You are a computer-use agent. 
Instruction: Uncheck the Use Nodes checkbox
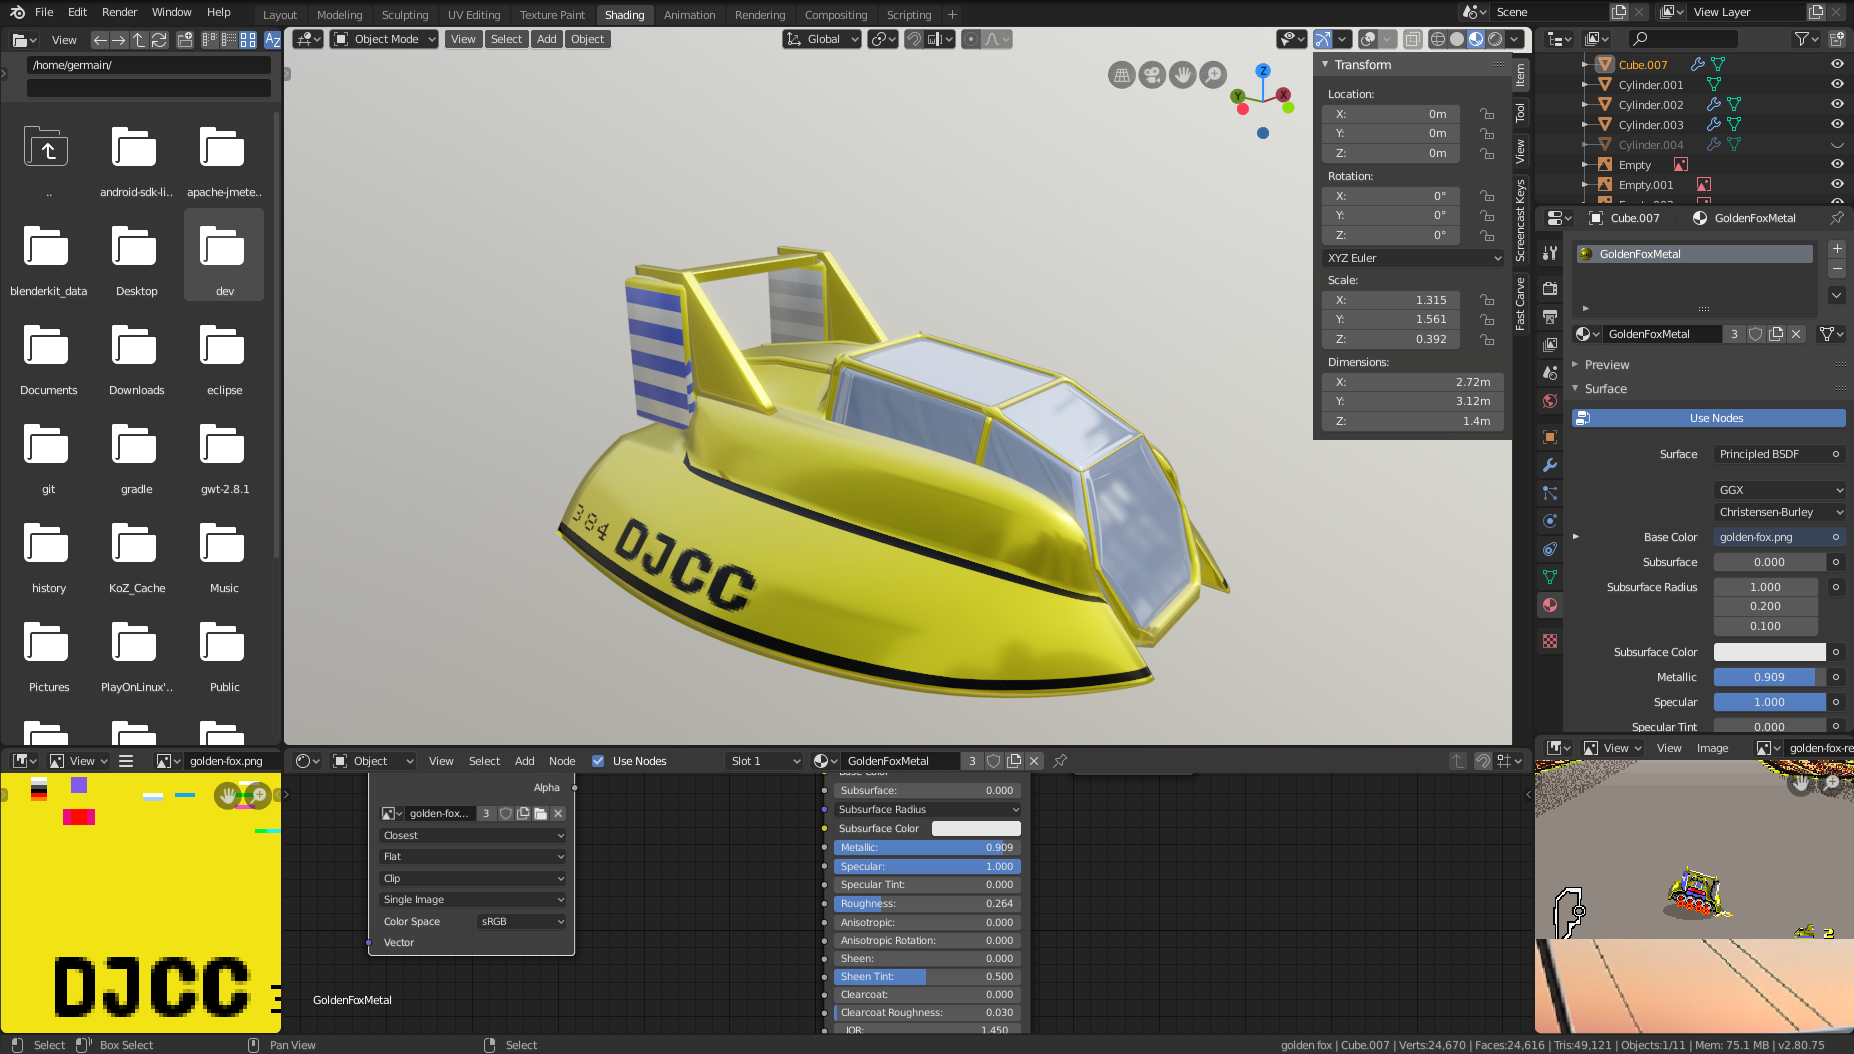click(x=598, y=761)
